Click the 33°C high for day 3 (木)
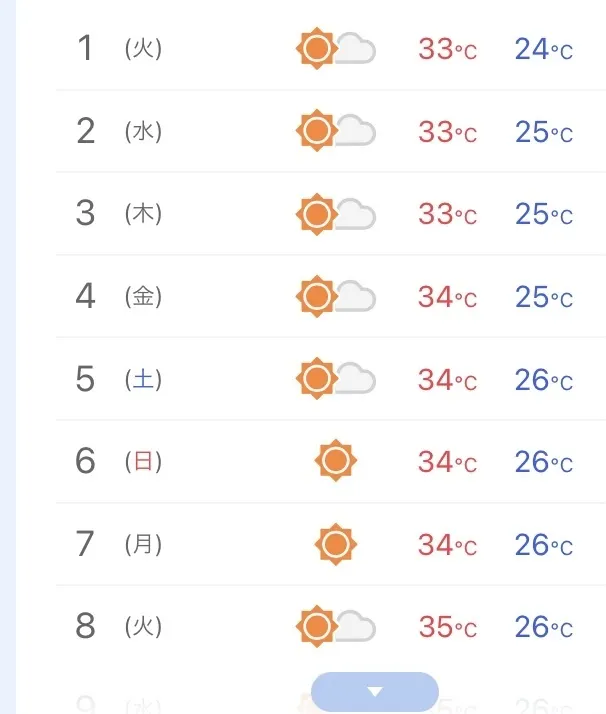The width and height of the screenshot is (606, 714). (x=448, y=214)
